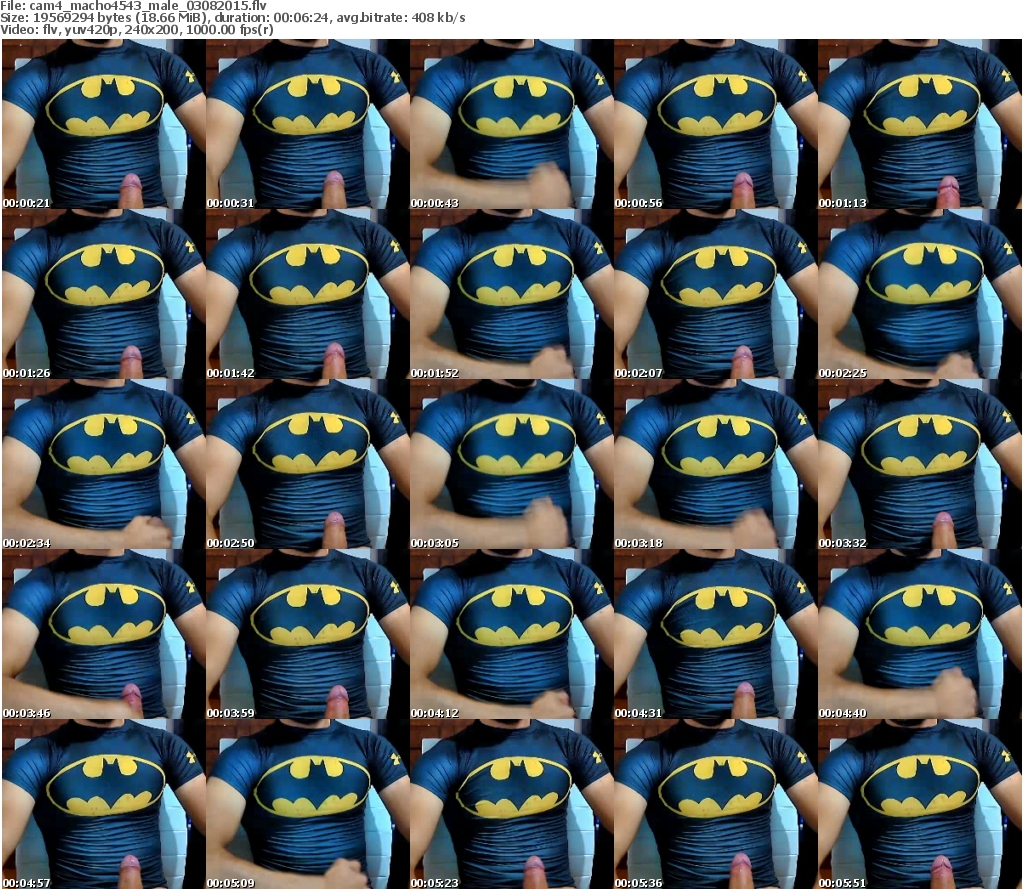Choose the frame stamped 00:05:09
This screenshot has height=889, width=1024.
[x=308, y=803]
